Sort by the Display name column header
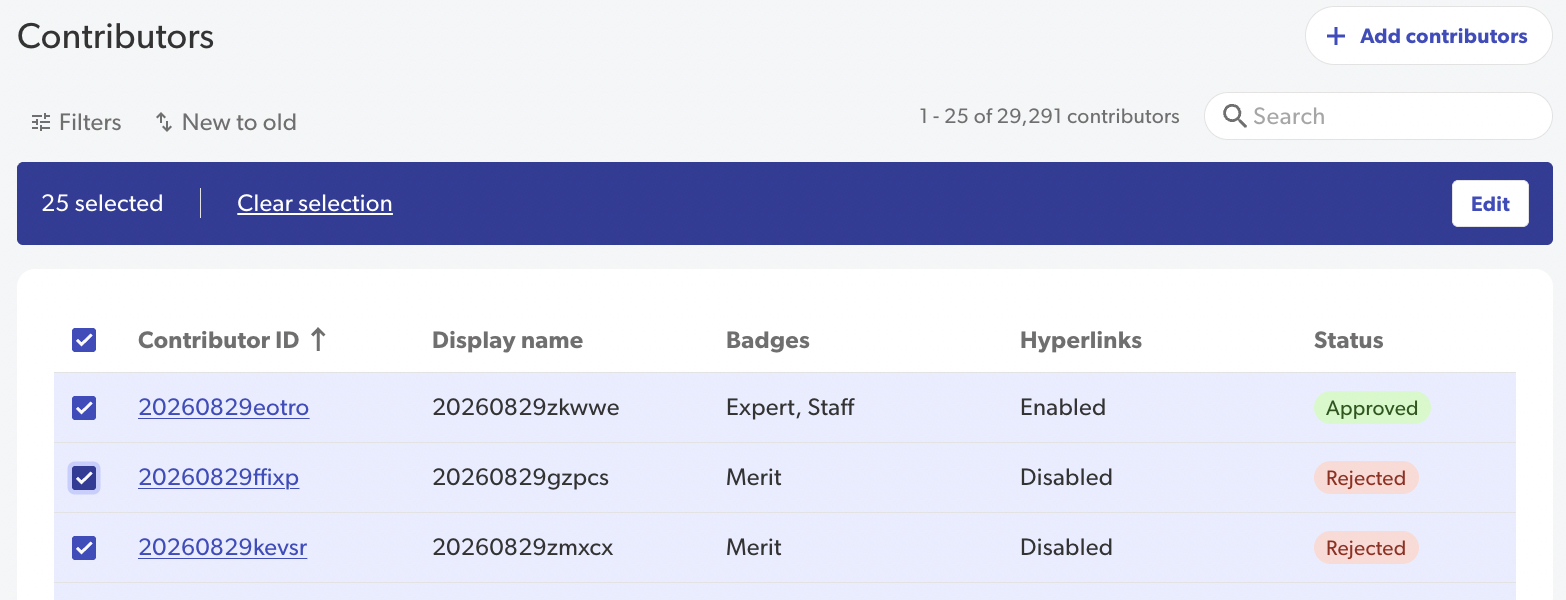Screen dimensions: 1566x600 [x=507, y=340]
